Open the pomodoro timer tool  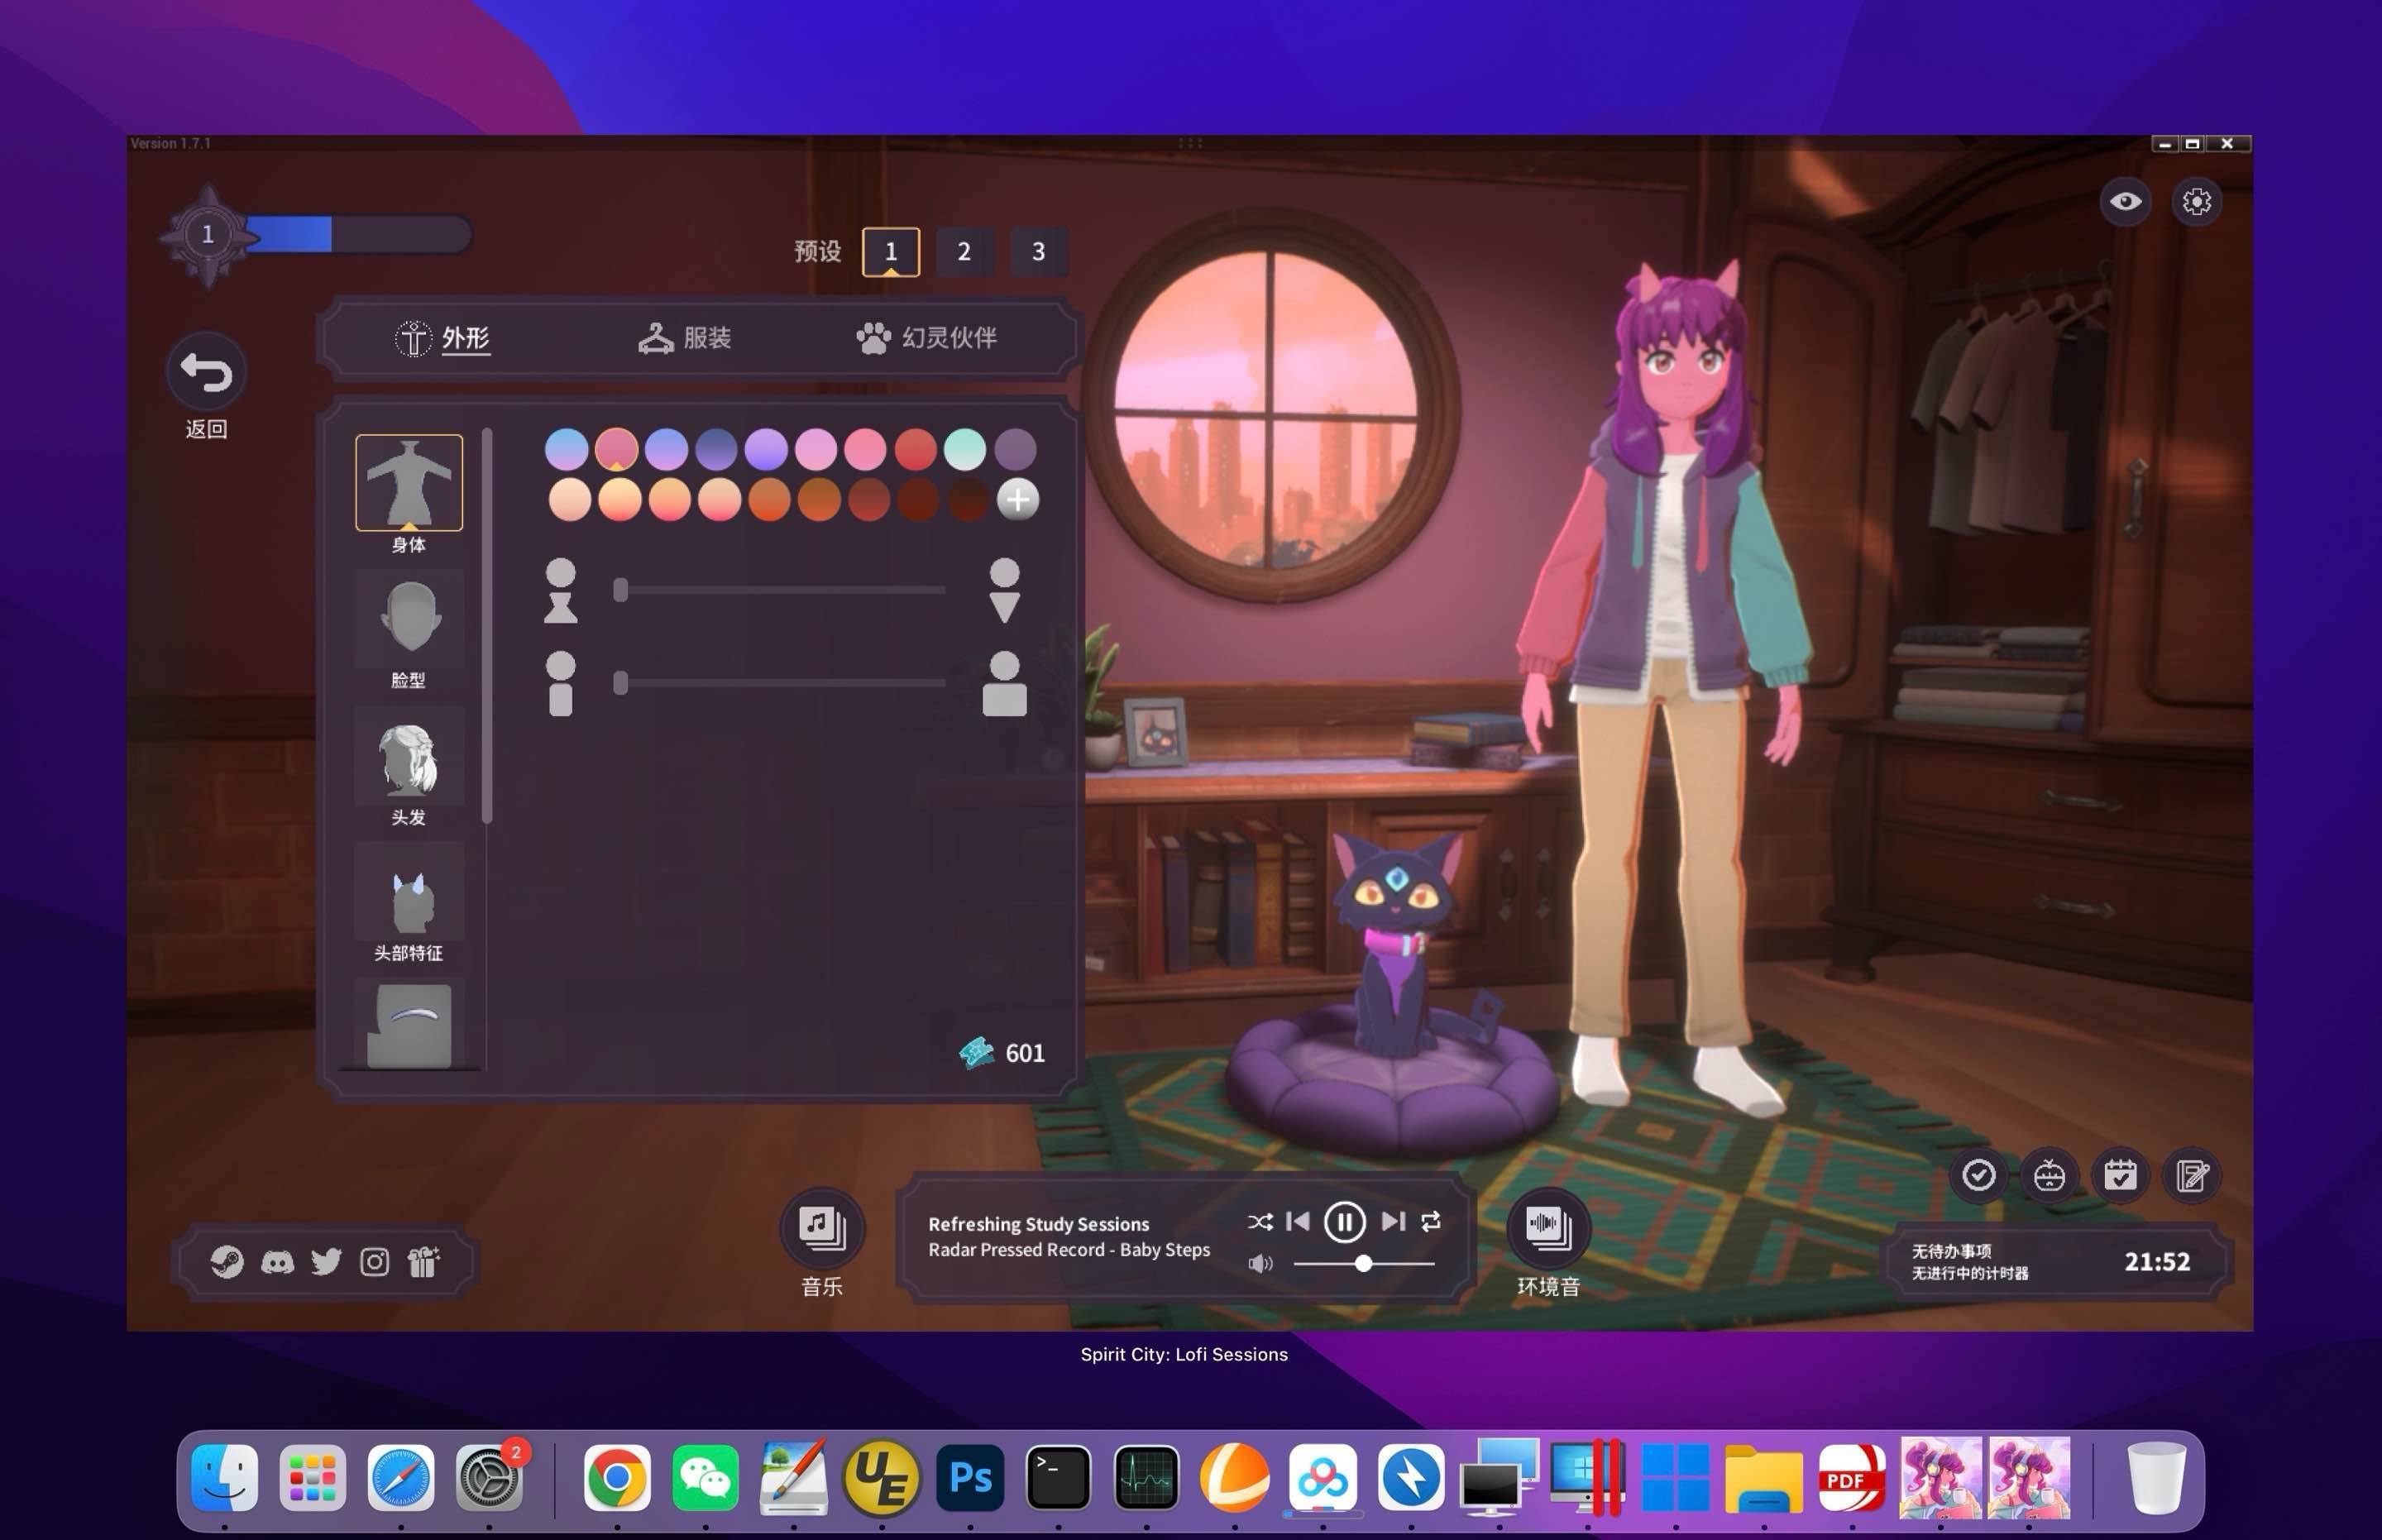click(x=2049, y=1175)
